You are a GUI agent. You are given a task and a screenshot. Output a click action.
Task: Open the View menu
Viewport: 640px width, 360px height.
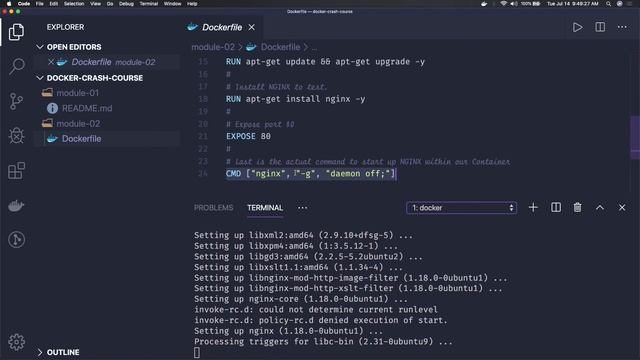coord(96,4)
